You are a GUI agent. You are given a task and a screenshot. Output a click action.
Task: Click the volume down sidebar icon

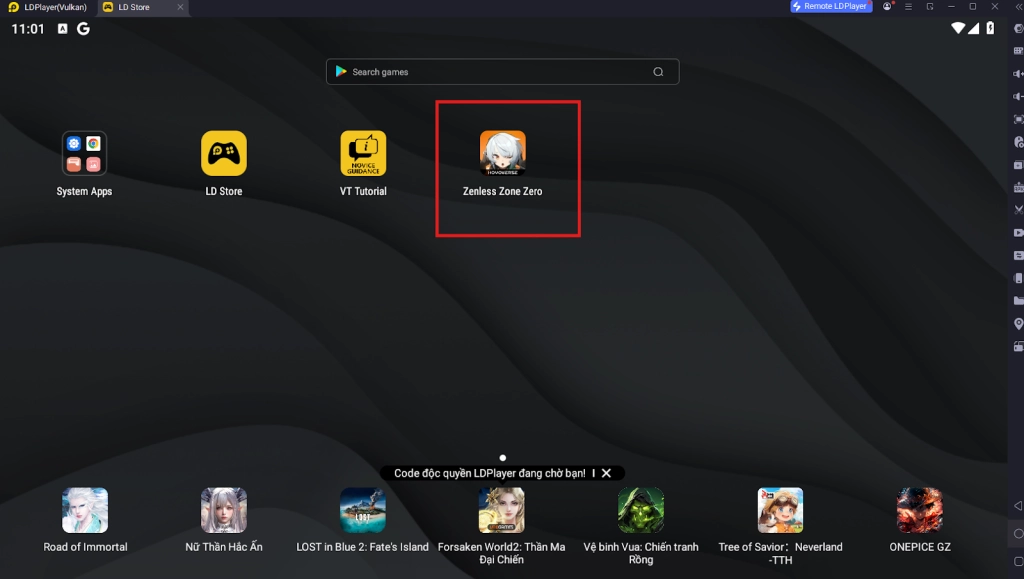point(1018,97)
